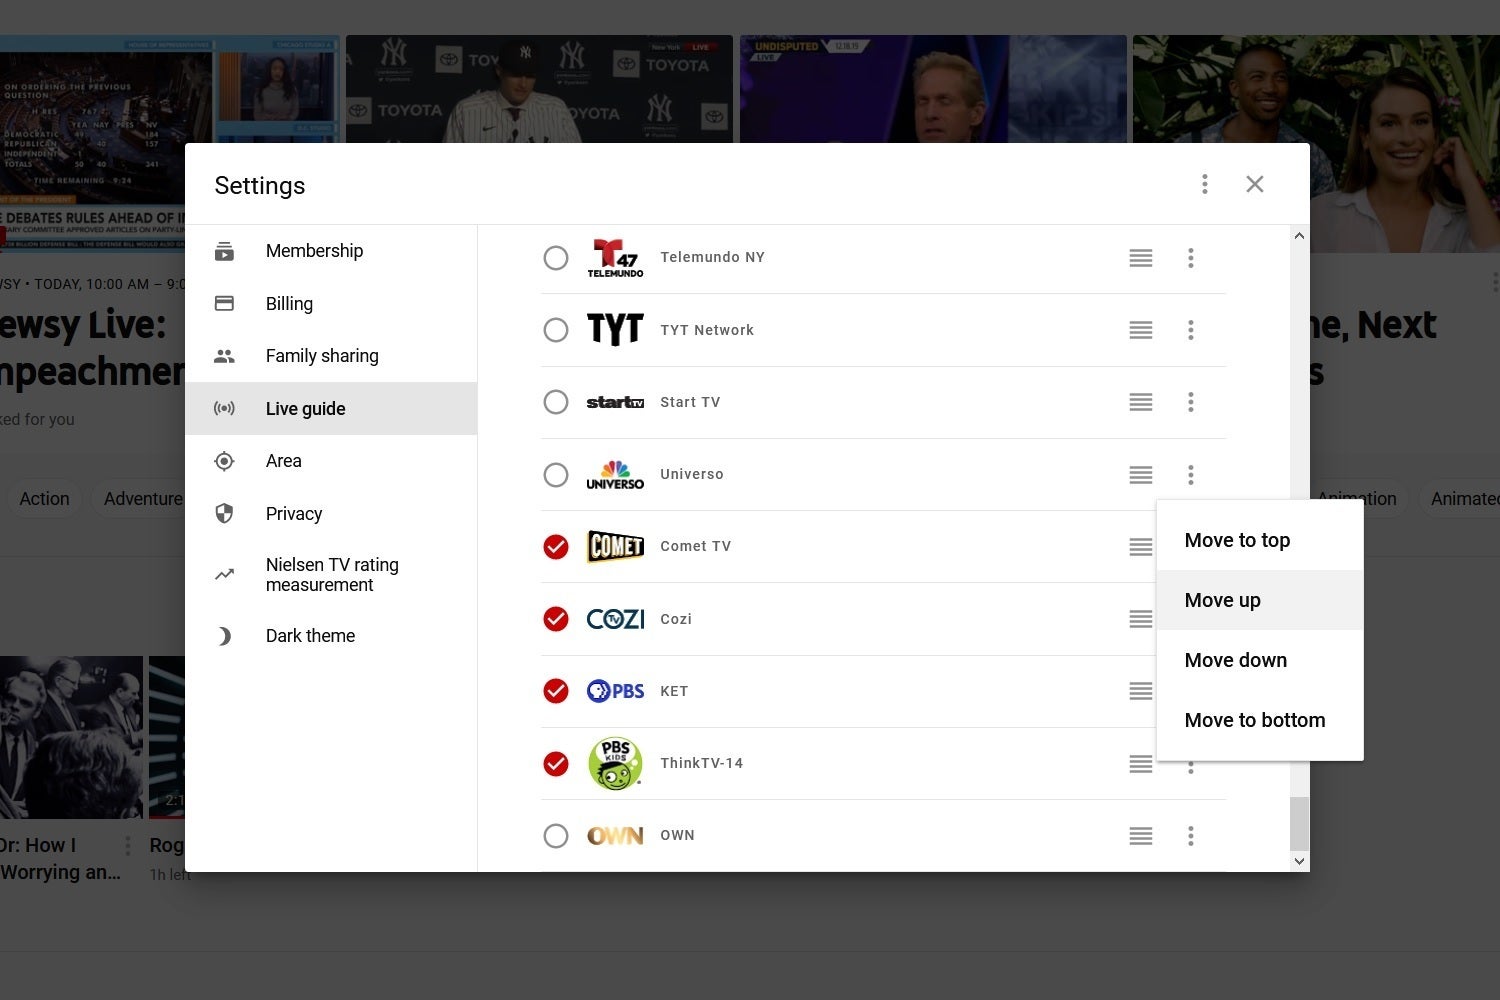Click Start TV drag handle

click(x=1141, y=402)
